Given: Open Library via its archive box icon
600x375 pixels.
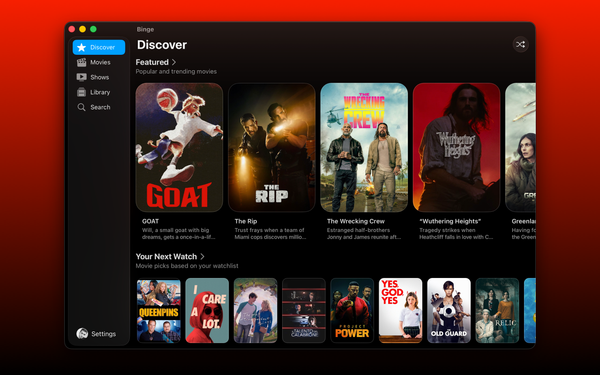Looking at the screenshot, I should click(x=82, y=92).
